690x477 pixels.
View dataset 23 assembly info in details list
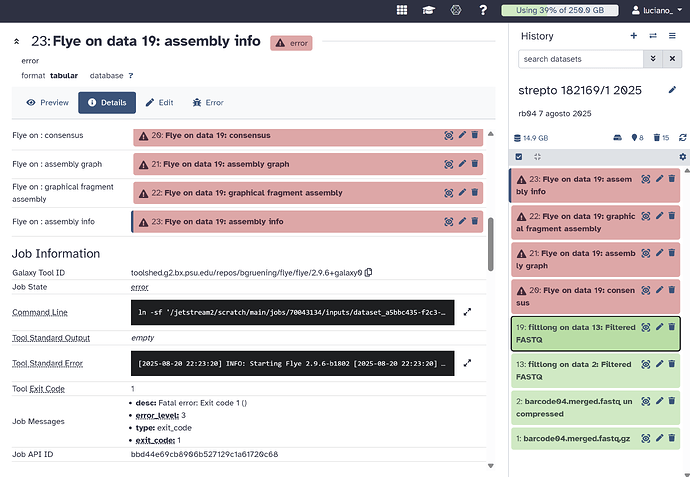click(448, 221)
